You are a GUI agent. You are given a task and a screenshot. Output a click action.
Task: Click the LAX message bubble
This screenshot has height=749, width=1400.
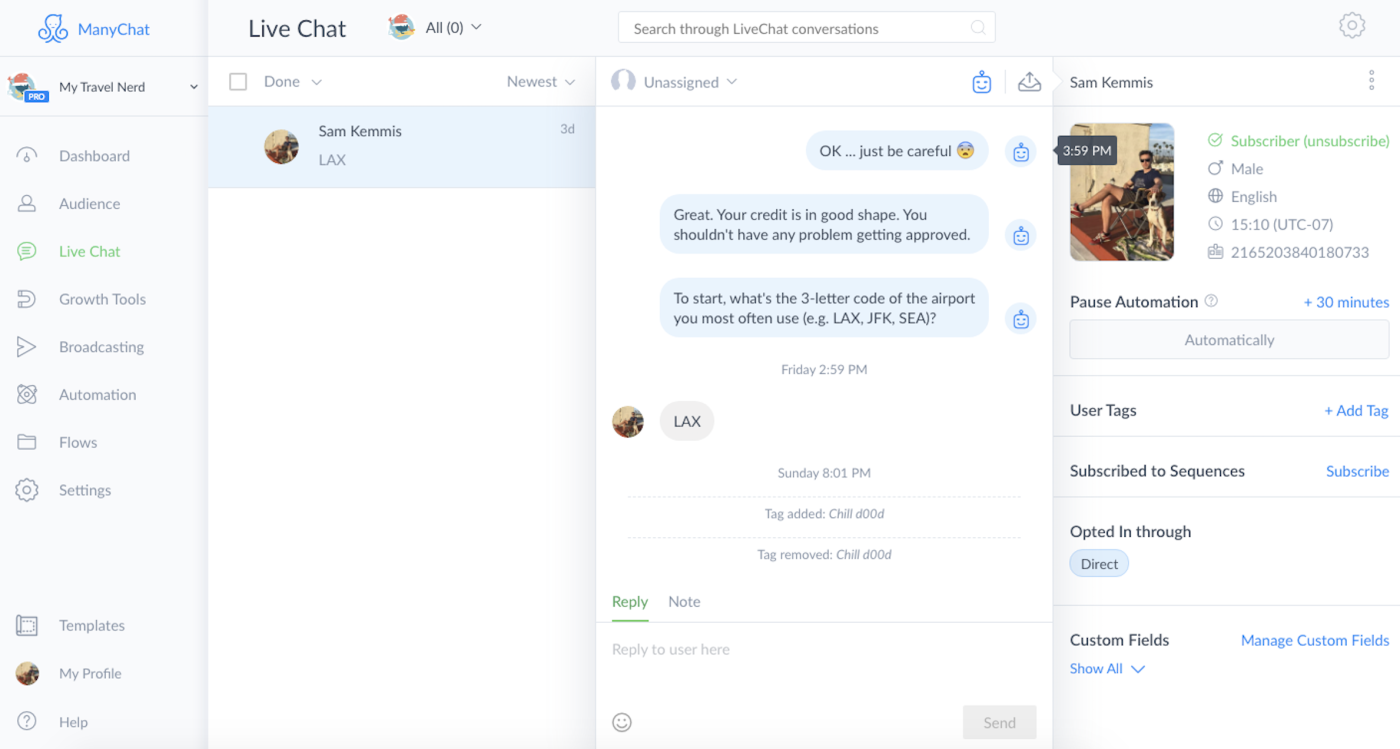(687, 421)
